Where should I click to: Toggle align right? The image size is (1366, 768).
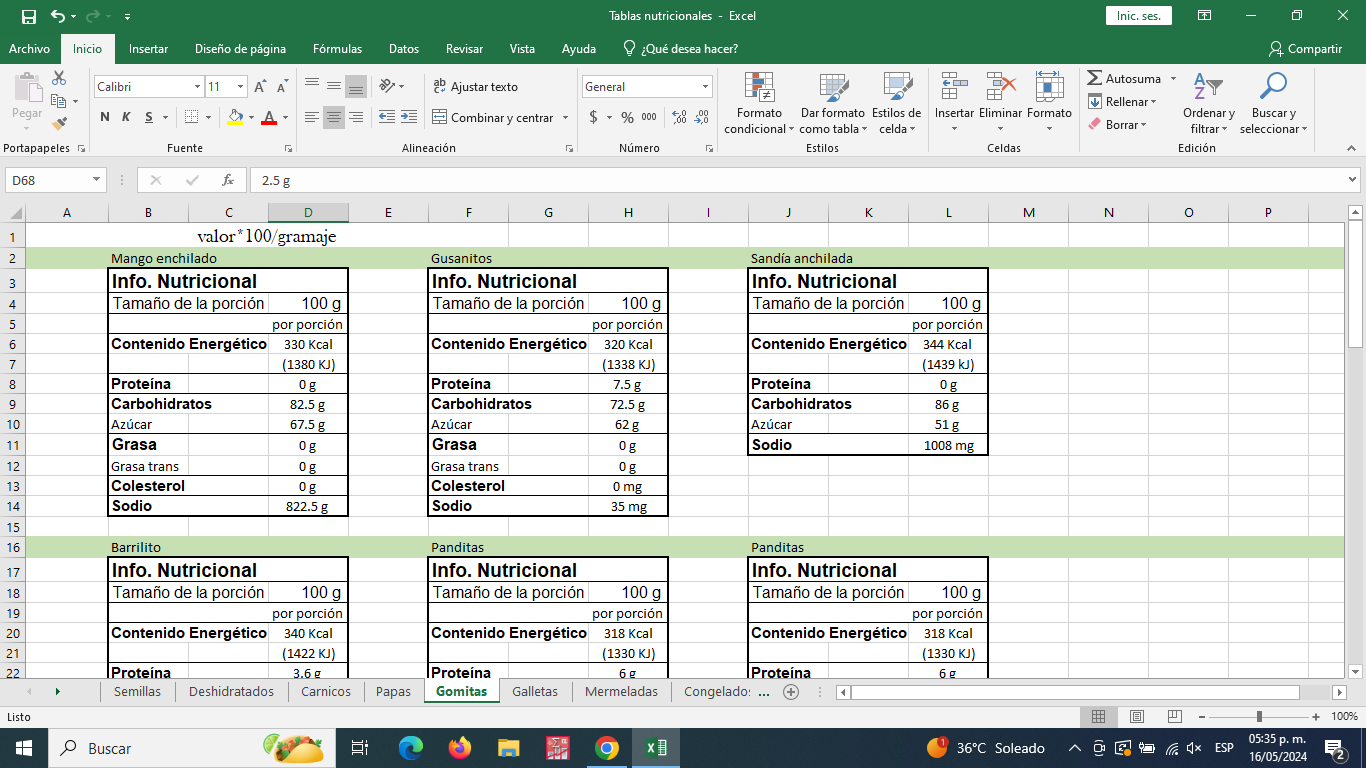[356, 117]
